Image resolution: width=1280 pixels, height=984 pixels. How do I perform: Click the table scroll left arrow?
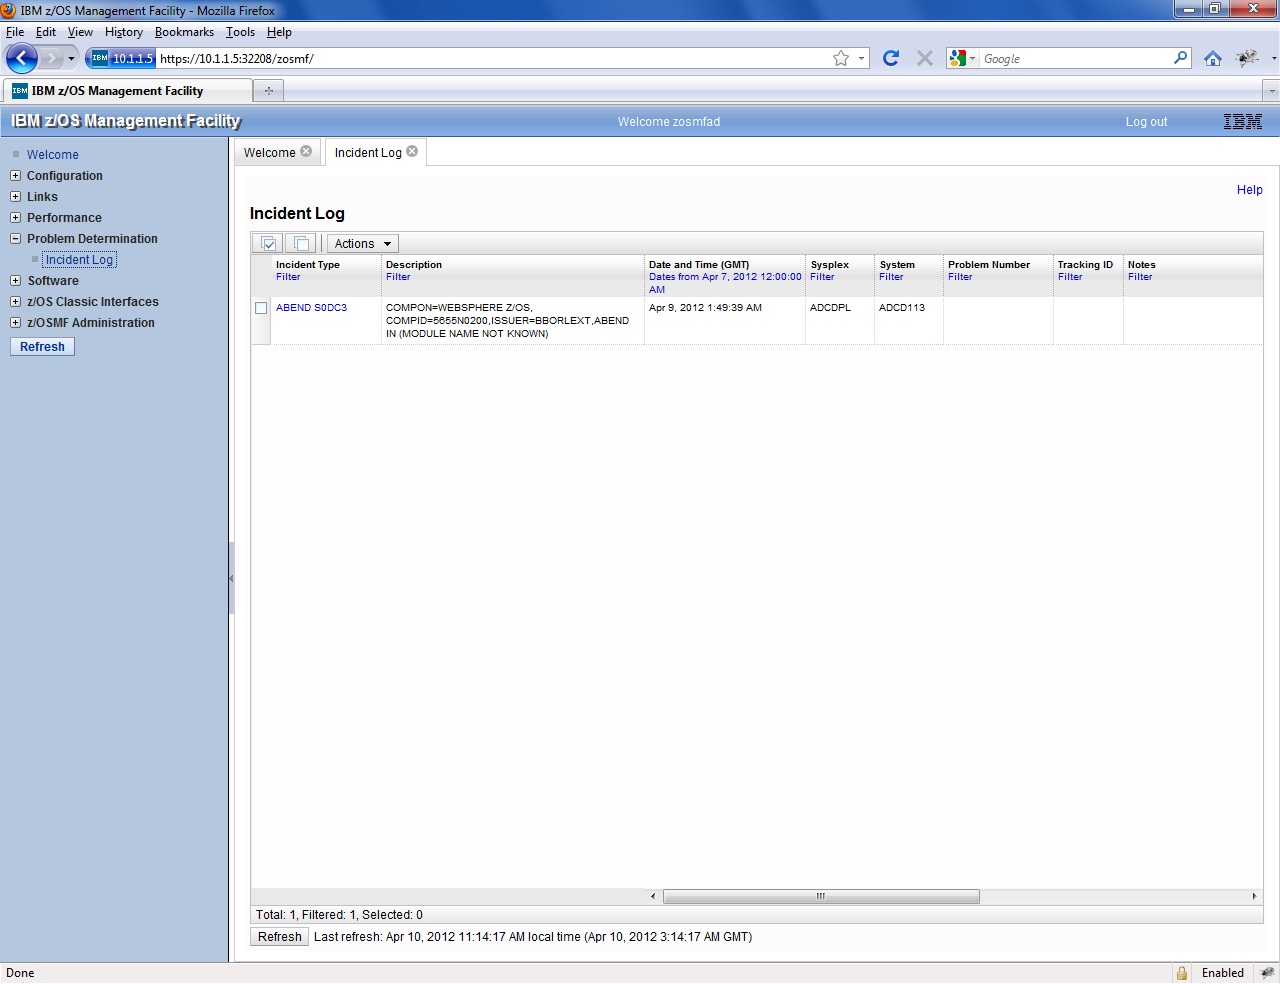pos(653,896)
